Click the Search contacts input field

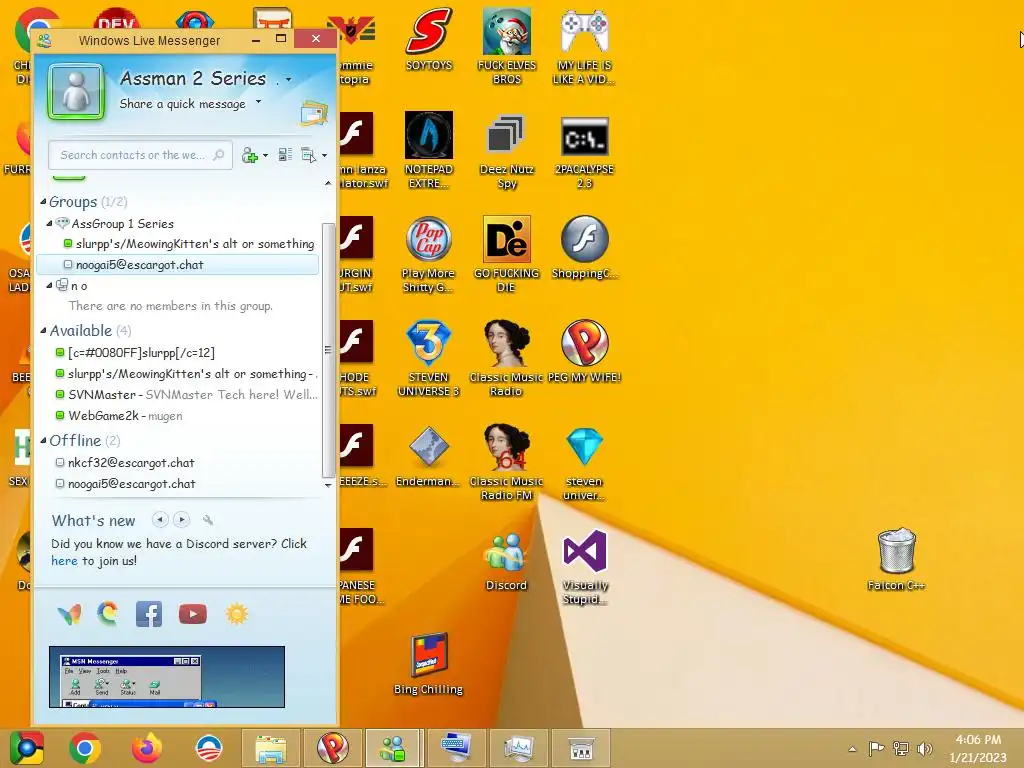pos(140,155)
